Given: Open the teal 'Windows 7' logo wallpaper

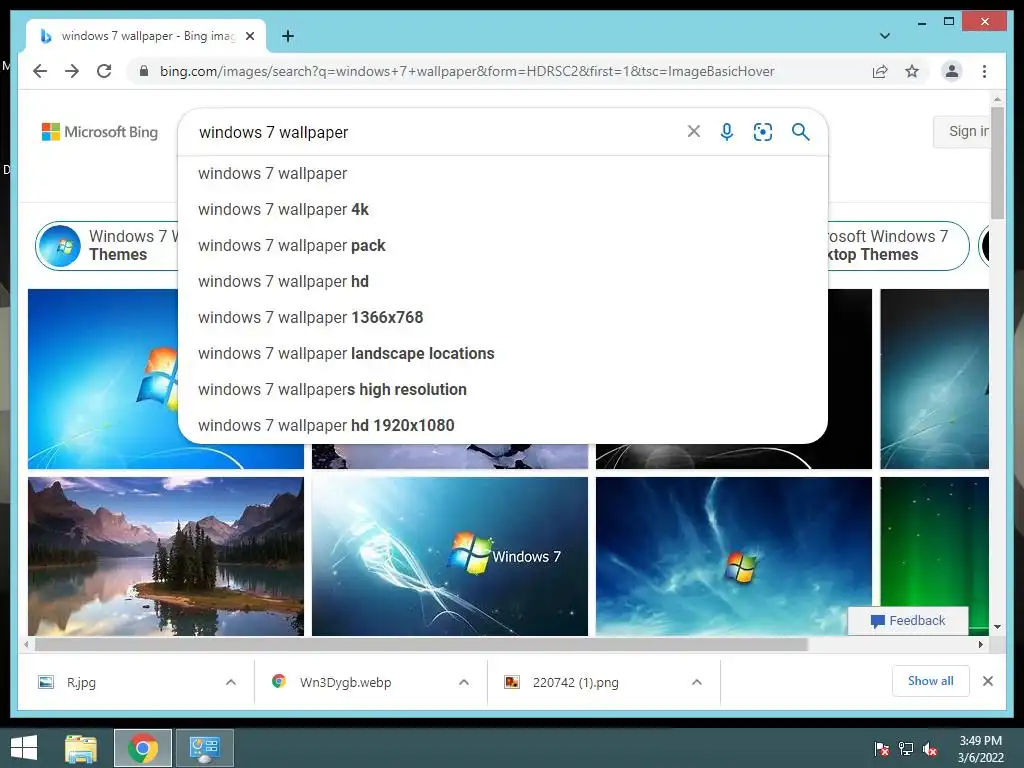Looking at the screenshot, I should (450, 556).
